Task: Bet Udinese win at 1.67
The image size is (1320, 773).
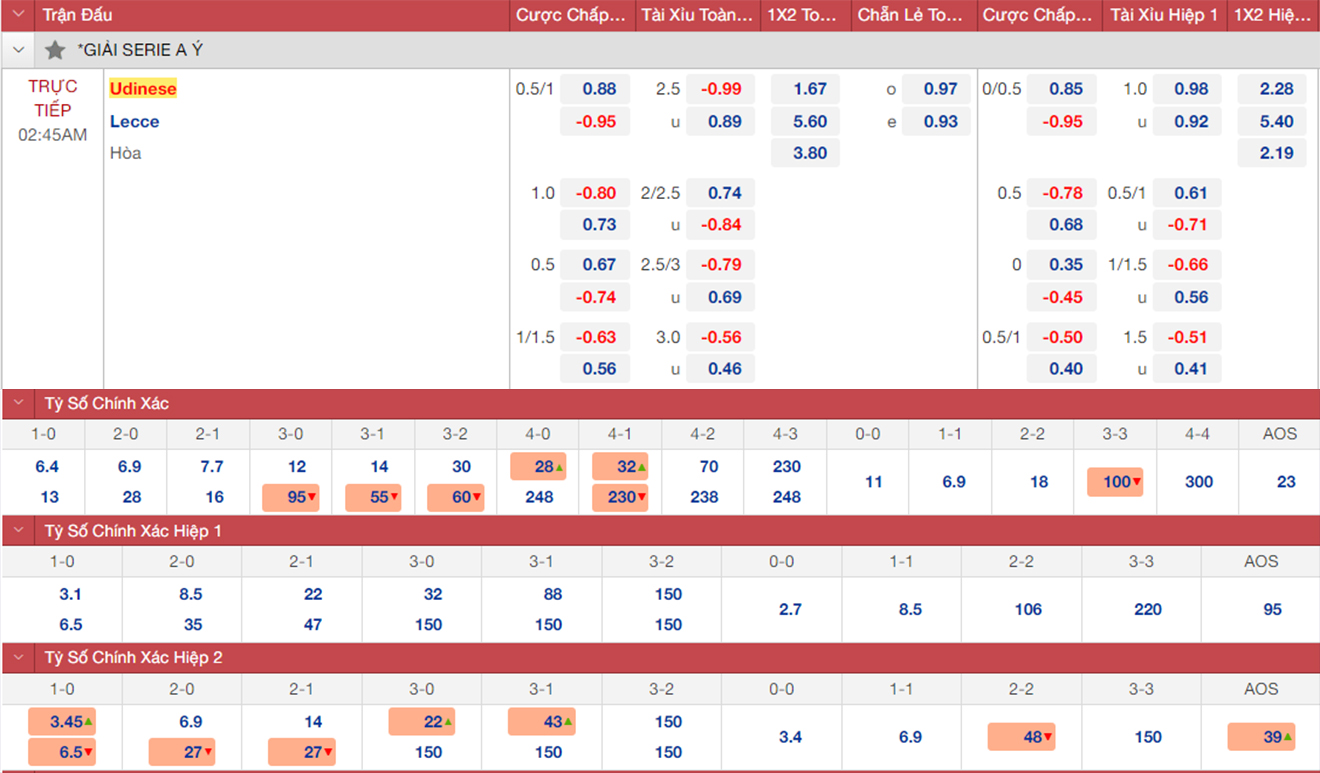Action: point(805,89)
